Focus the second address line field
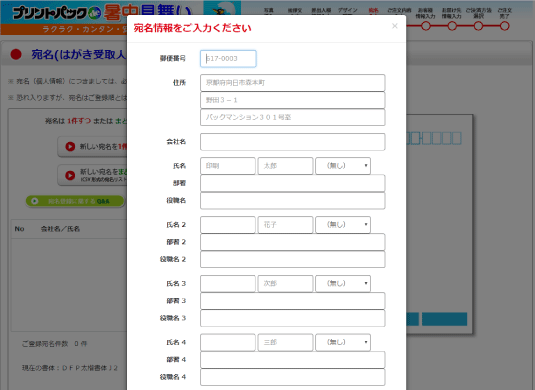The width and height of the screenshot is (535, 390). coord(293,100)
